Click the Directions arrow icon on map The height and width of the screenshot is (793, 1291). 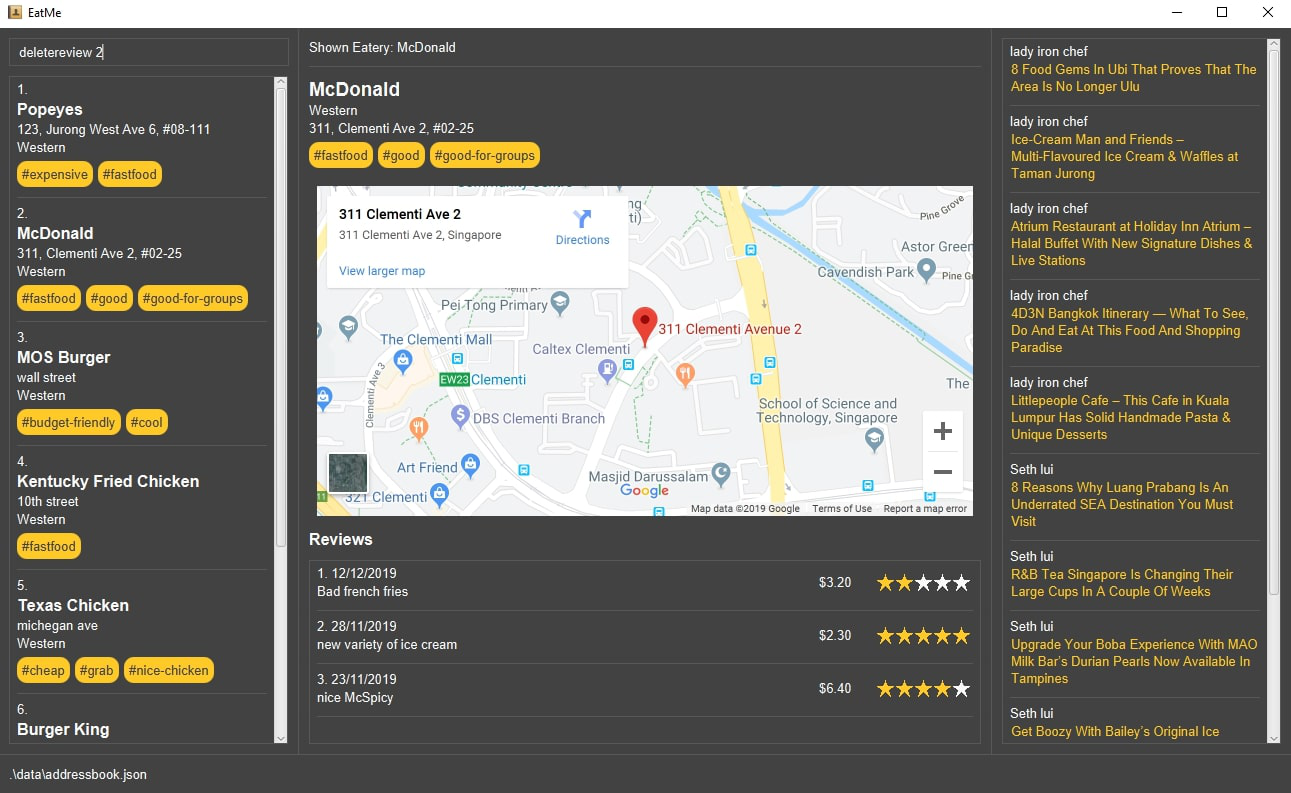[x=582, y=218]
